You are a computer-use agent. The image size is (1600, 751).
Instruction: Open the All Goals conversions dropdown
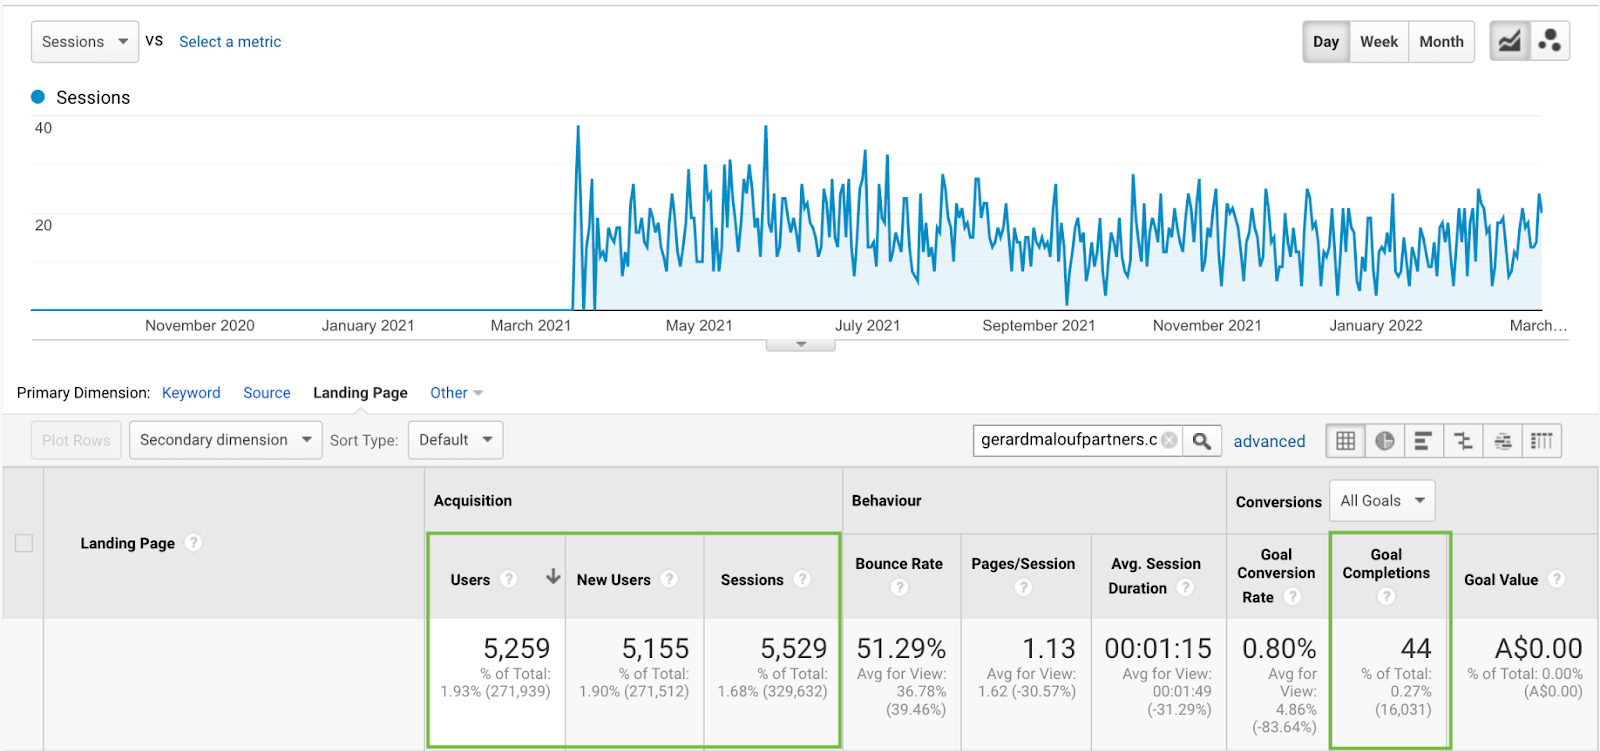[x=1381, y=501]
